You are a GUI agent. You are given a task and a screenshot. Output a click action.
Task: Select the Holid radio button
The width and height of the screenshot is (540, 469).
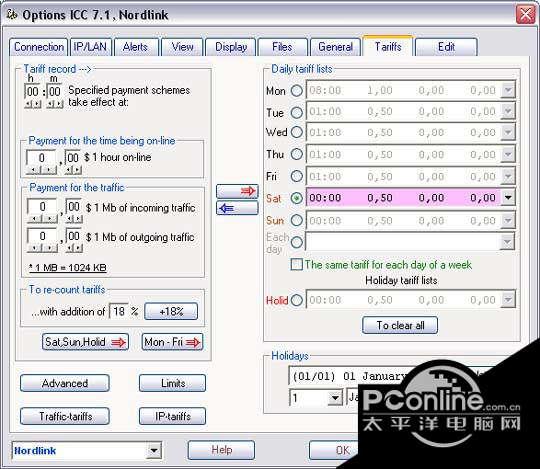pyautogui.click(x=297, y=300)
